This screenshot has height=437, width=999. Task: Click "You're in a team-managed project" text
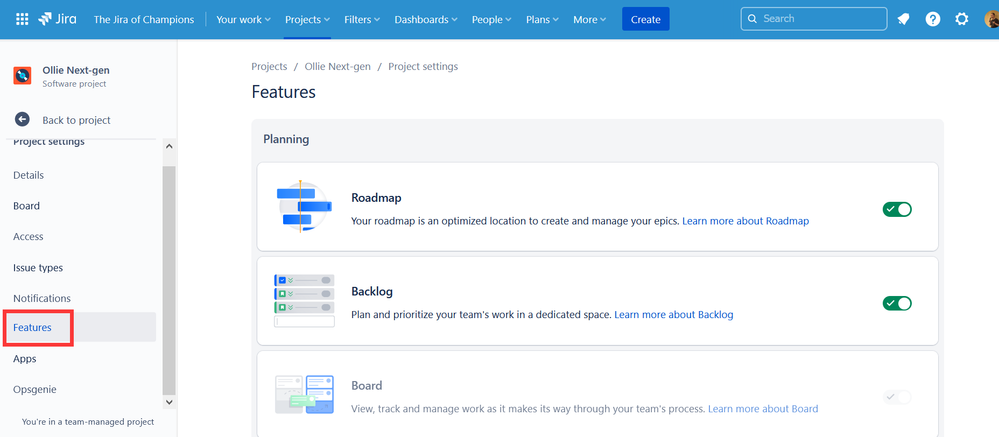88,422
